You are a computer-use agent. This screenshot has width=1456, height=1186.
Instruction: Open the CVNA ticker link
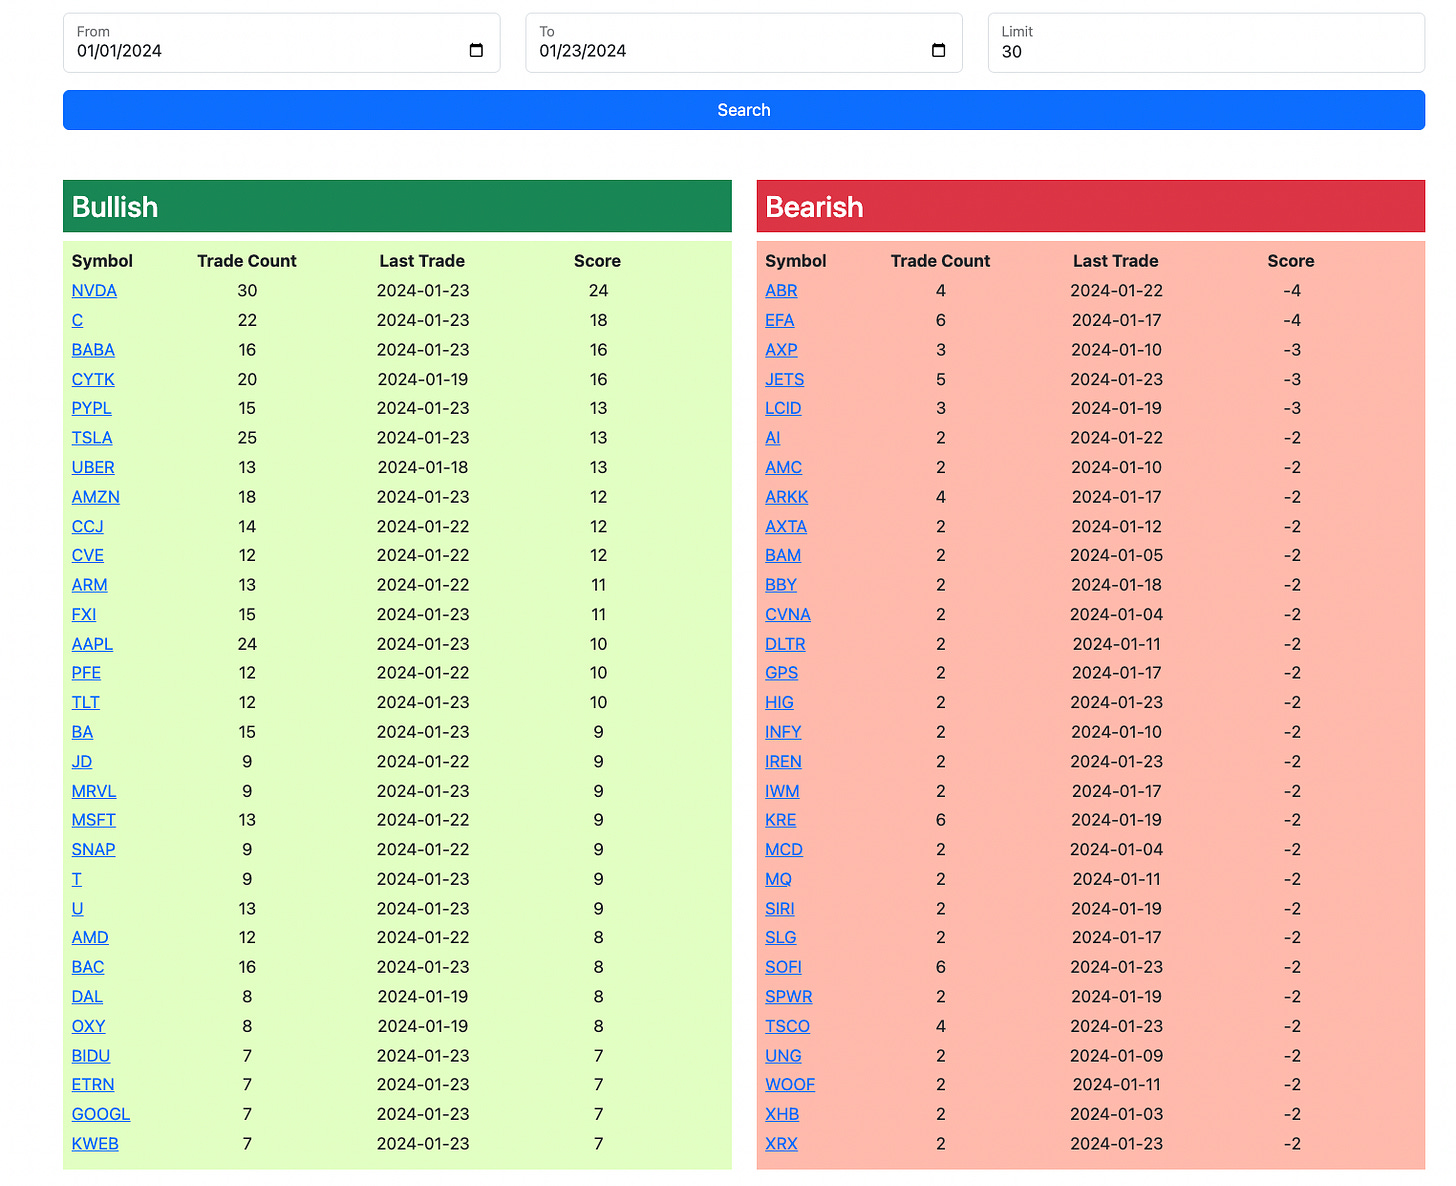[788, 615]
